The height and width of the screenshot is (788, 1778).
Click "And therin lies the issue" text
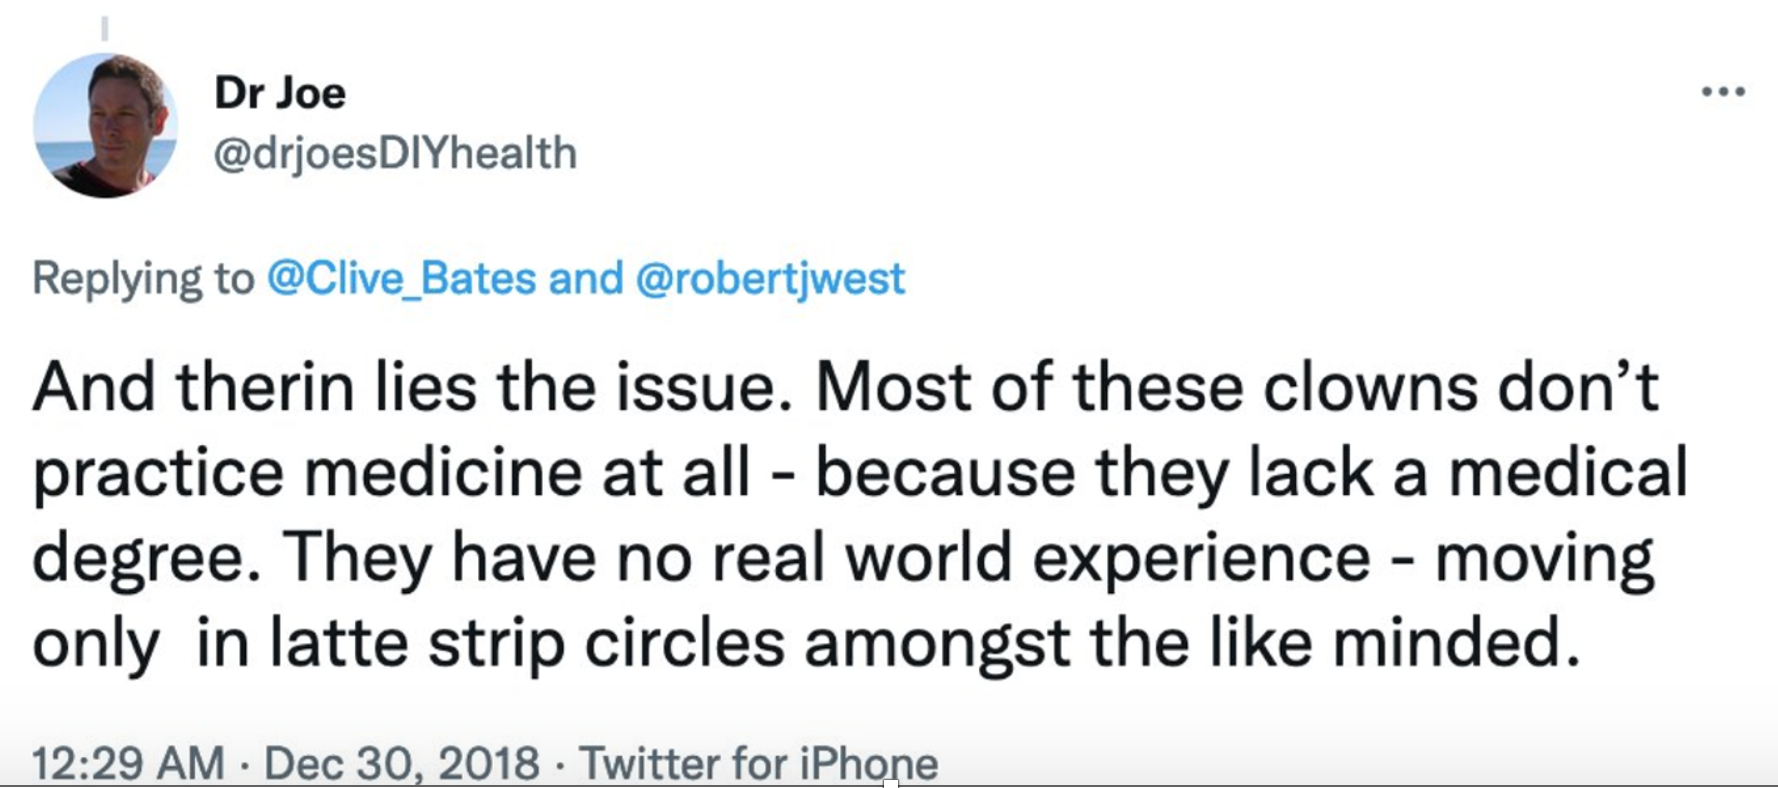click(x=405, y=388)
